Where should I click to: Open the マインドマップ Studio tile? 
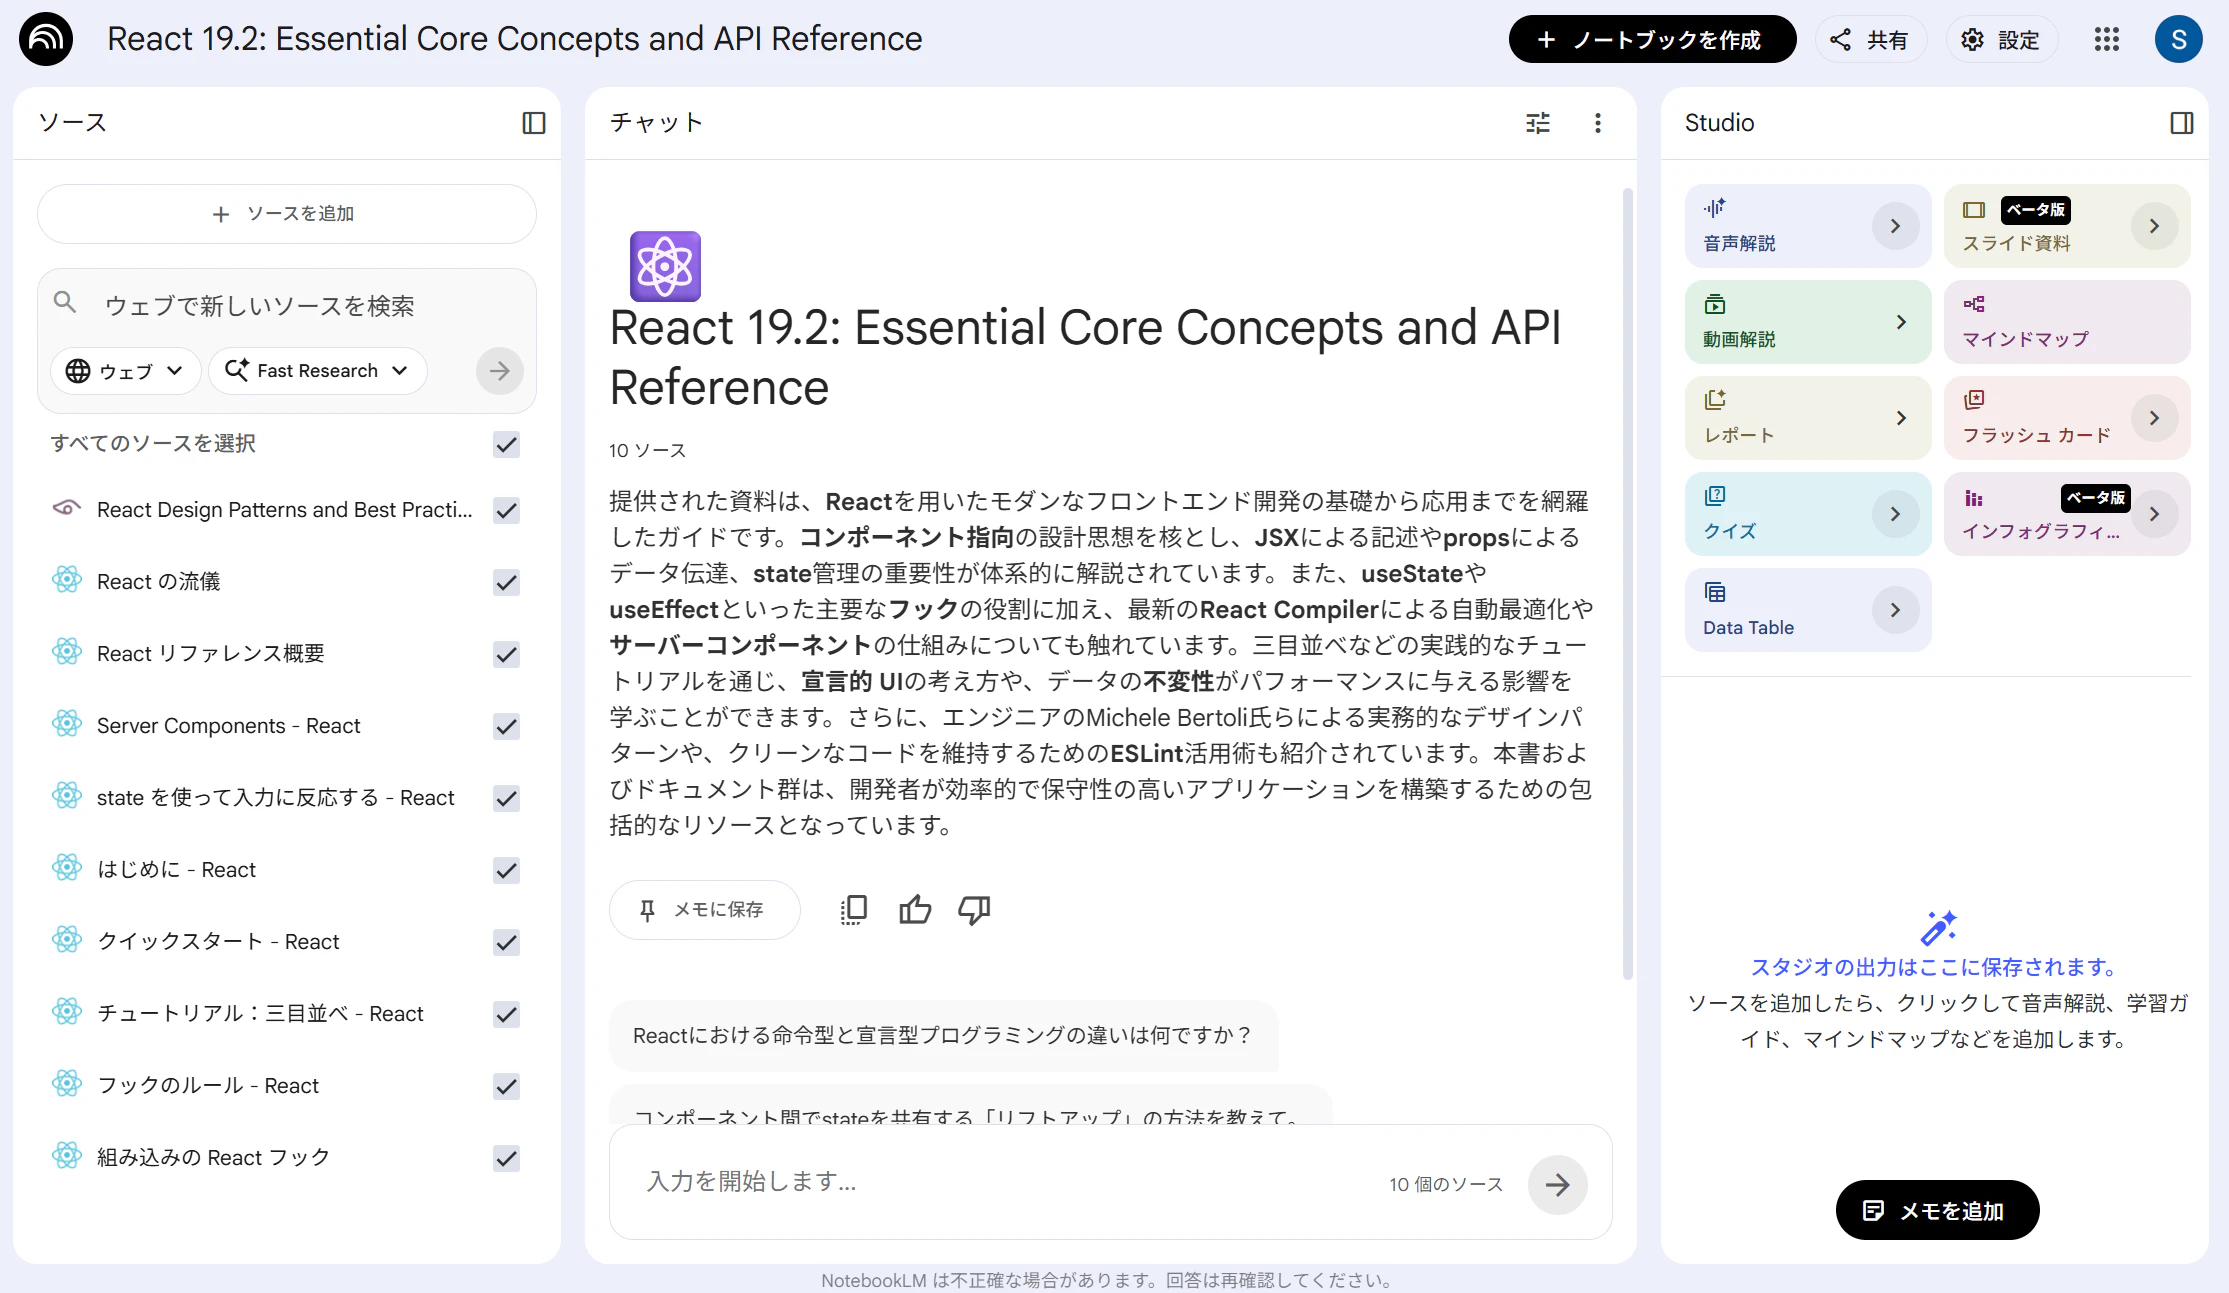[x=2065, y=322]
